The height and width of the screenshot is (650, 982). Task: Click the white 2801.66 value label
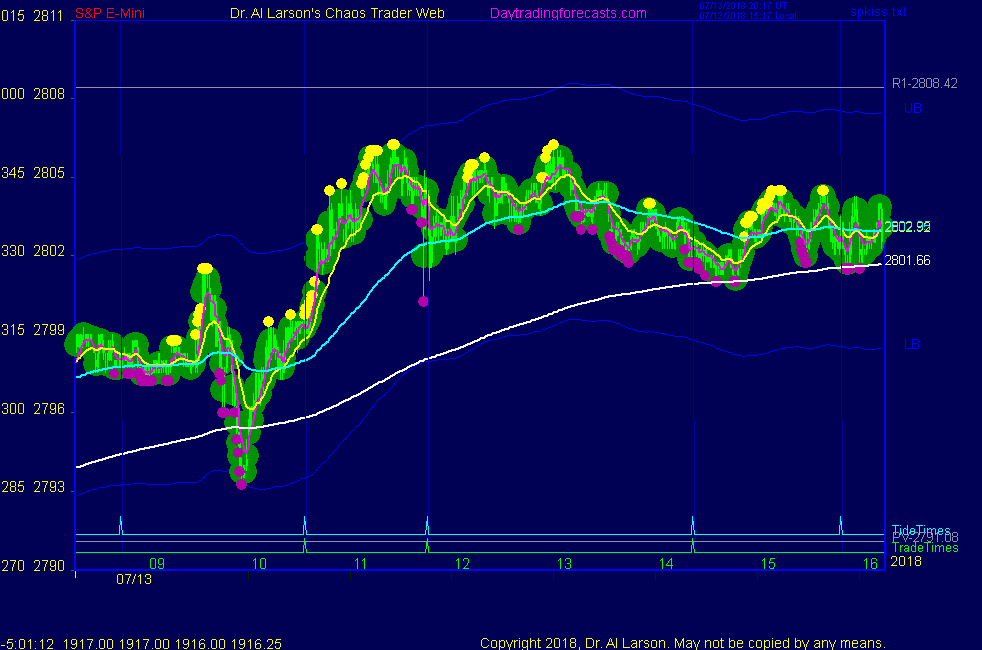(x=907, y=260)
